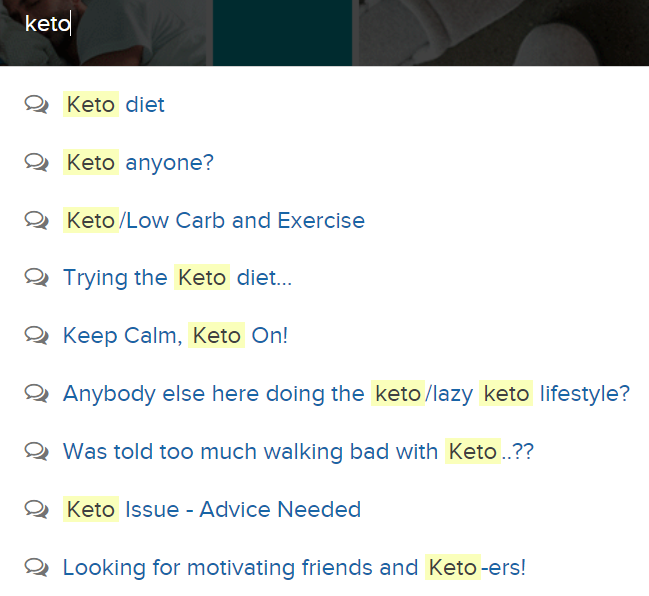Viewport: 649px width, 596px height.
Task: Open 'Anybody else here doing the keto/lazy keto lifestyle?'
Action: click(346, 393)
